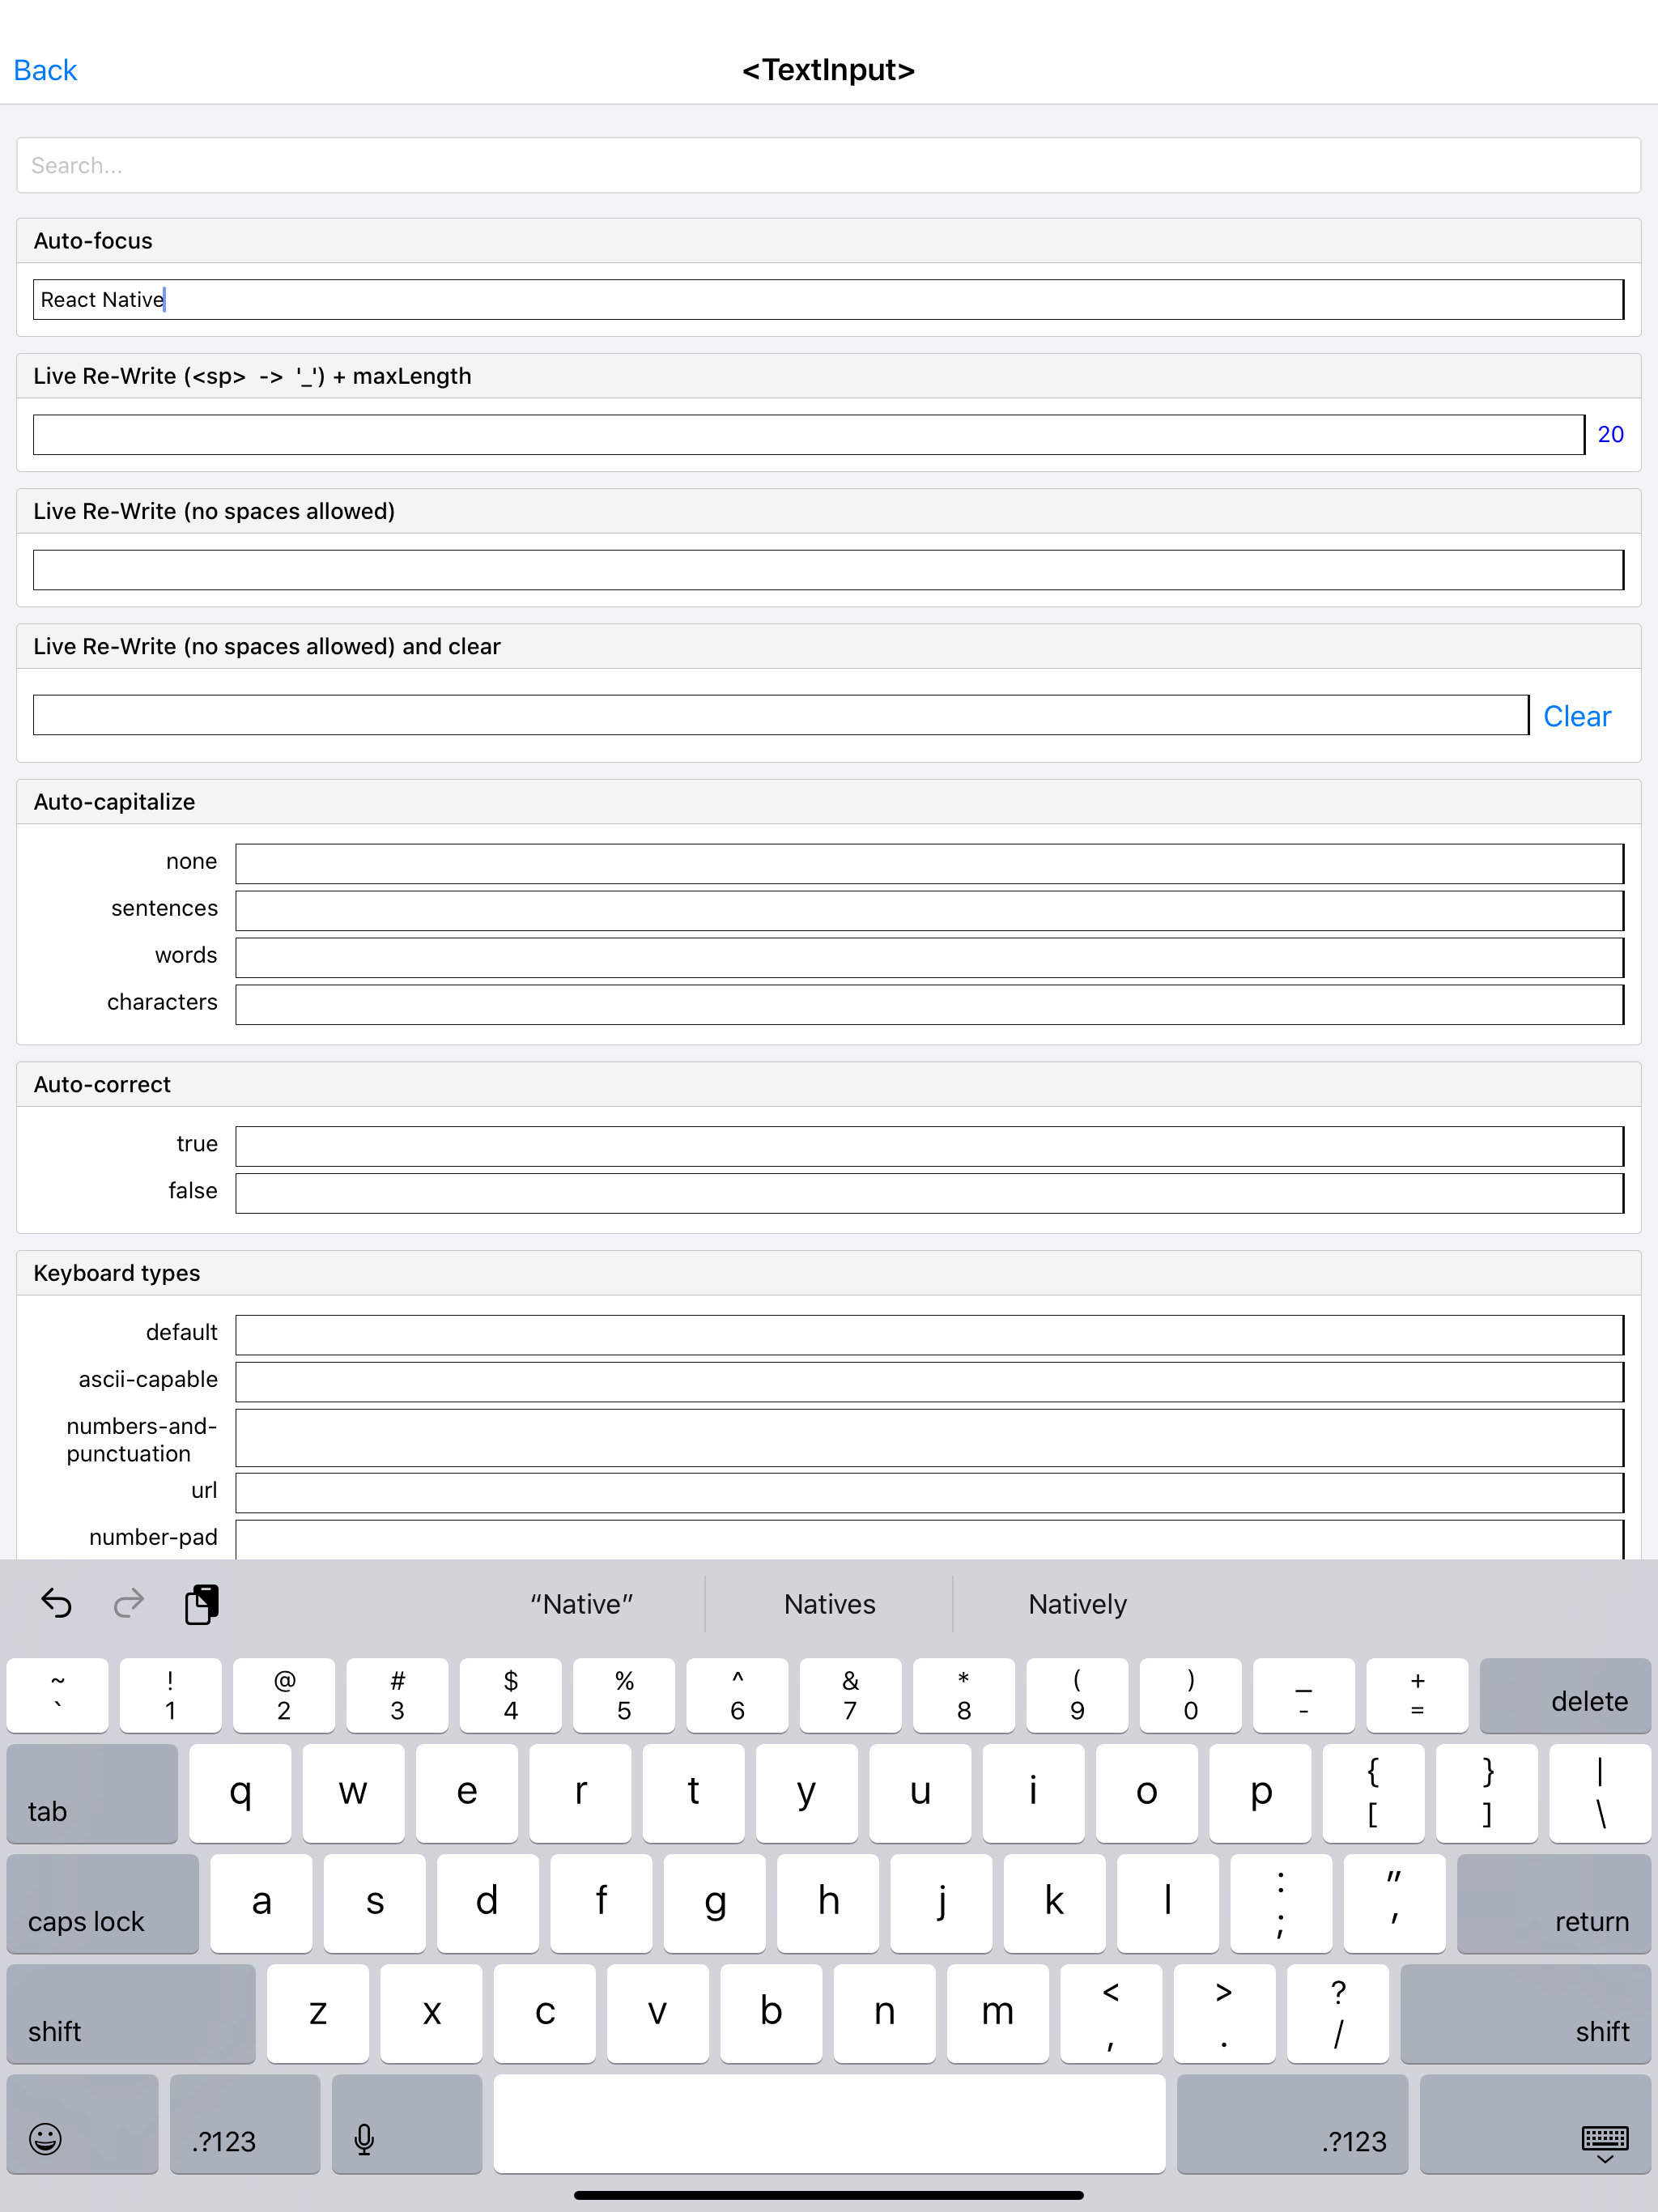Toggle the caps lock key
The height and width of the screenshot is (2212, 1658).
pos(102,1903)
